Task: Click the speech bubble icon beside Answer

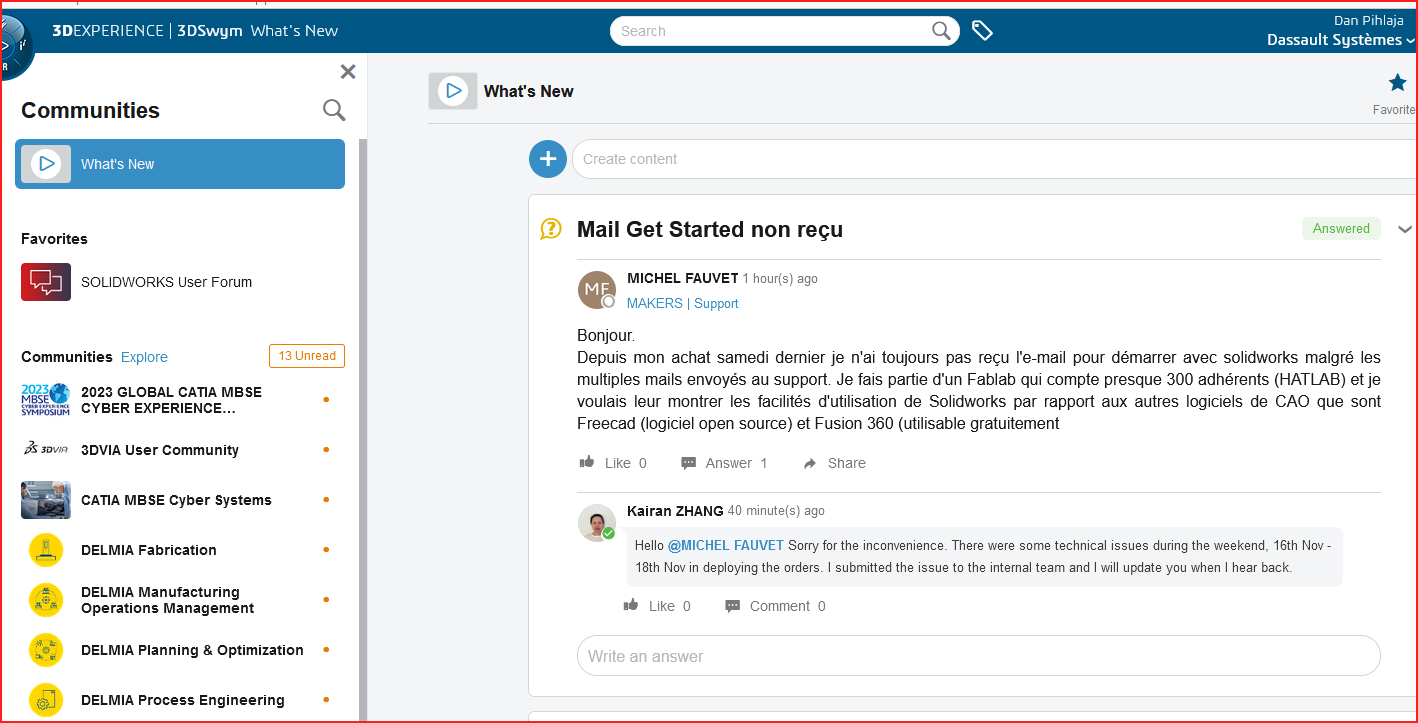Action: click(689, 463)
